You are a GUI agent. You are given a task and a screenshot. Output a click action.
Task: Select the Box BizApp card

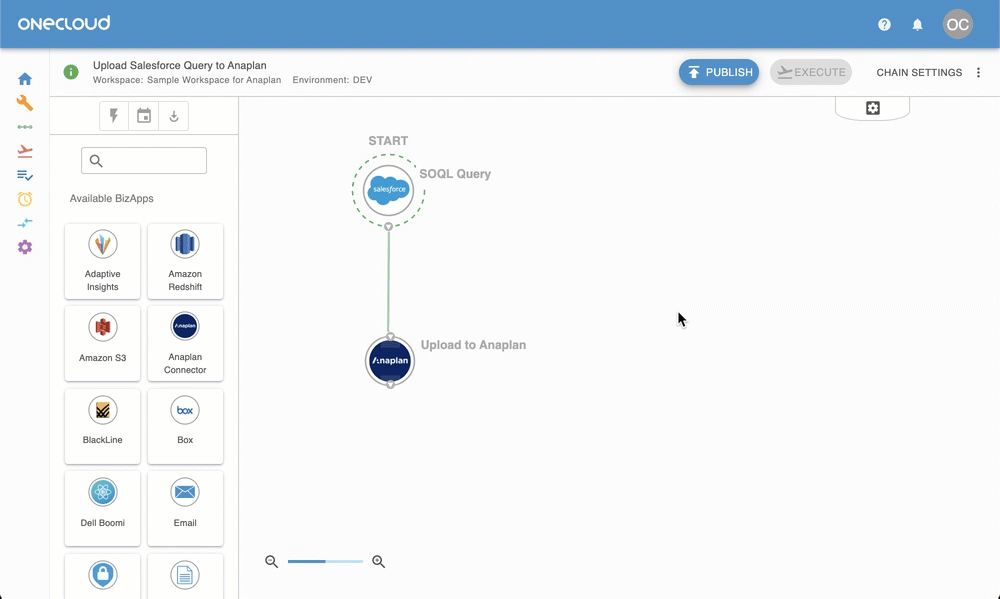click(185, 426)
